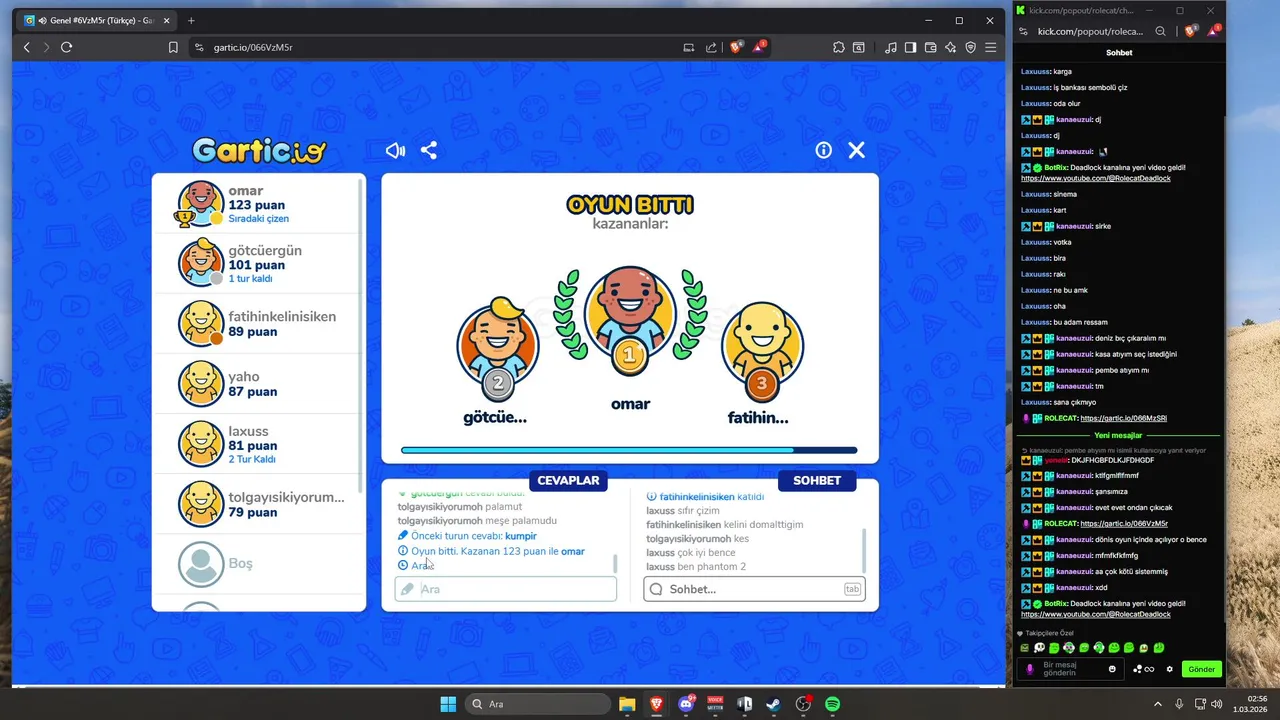This screenshot has height=720, width=1280.
Task: Open Steam from the taskbar
Action: click(x=774, y=704)
